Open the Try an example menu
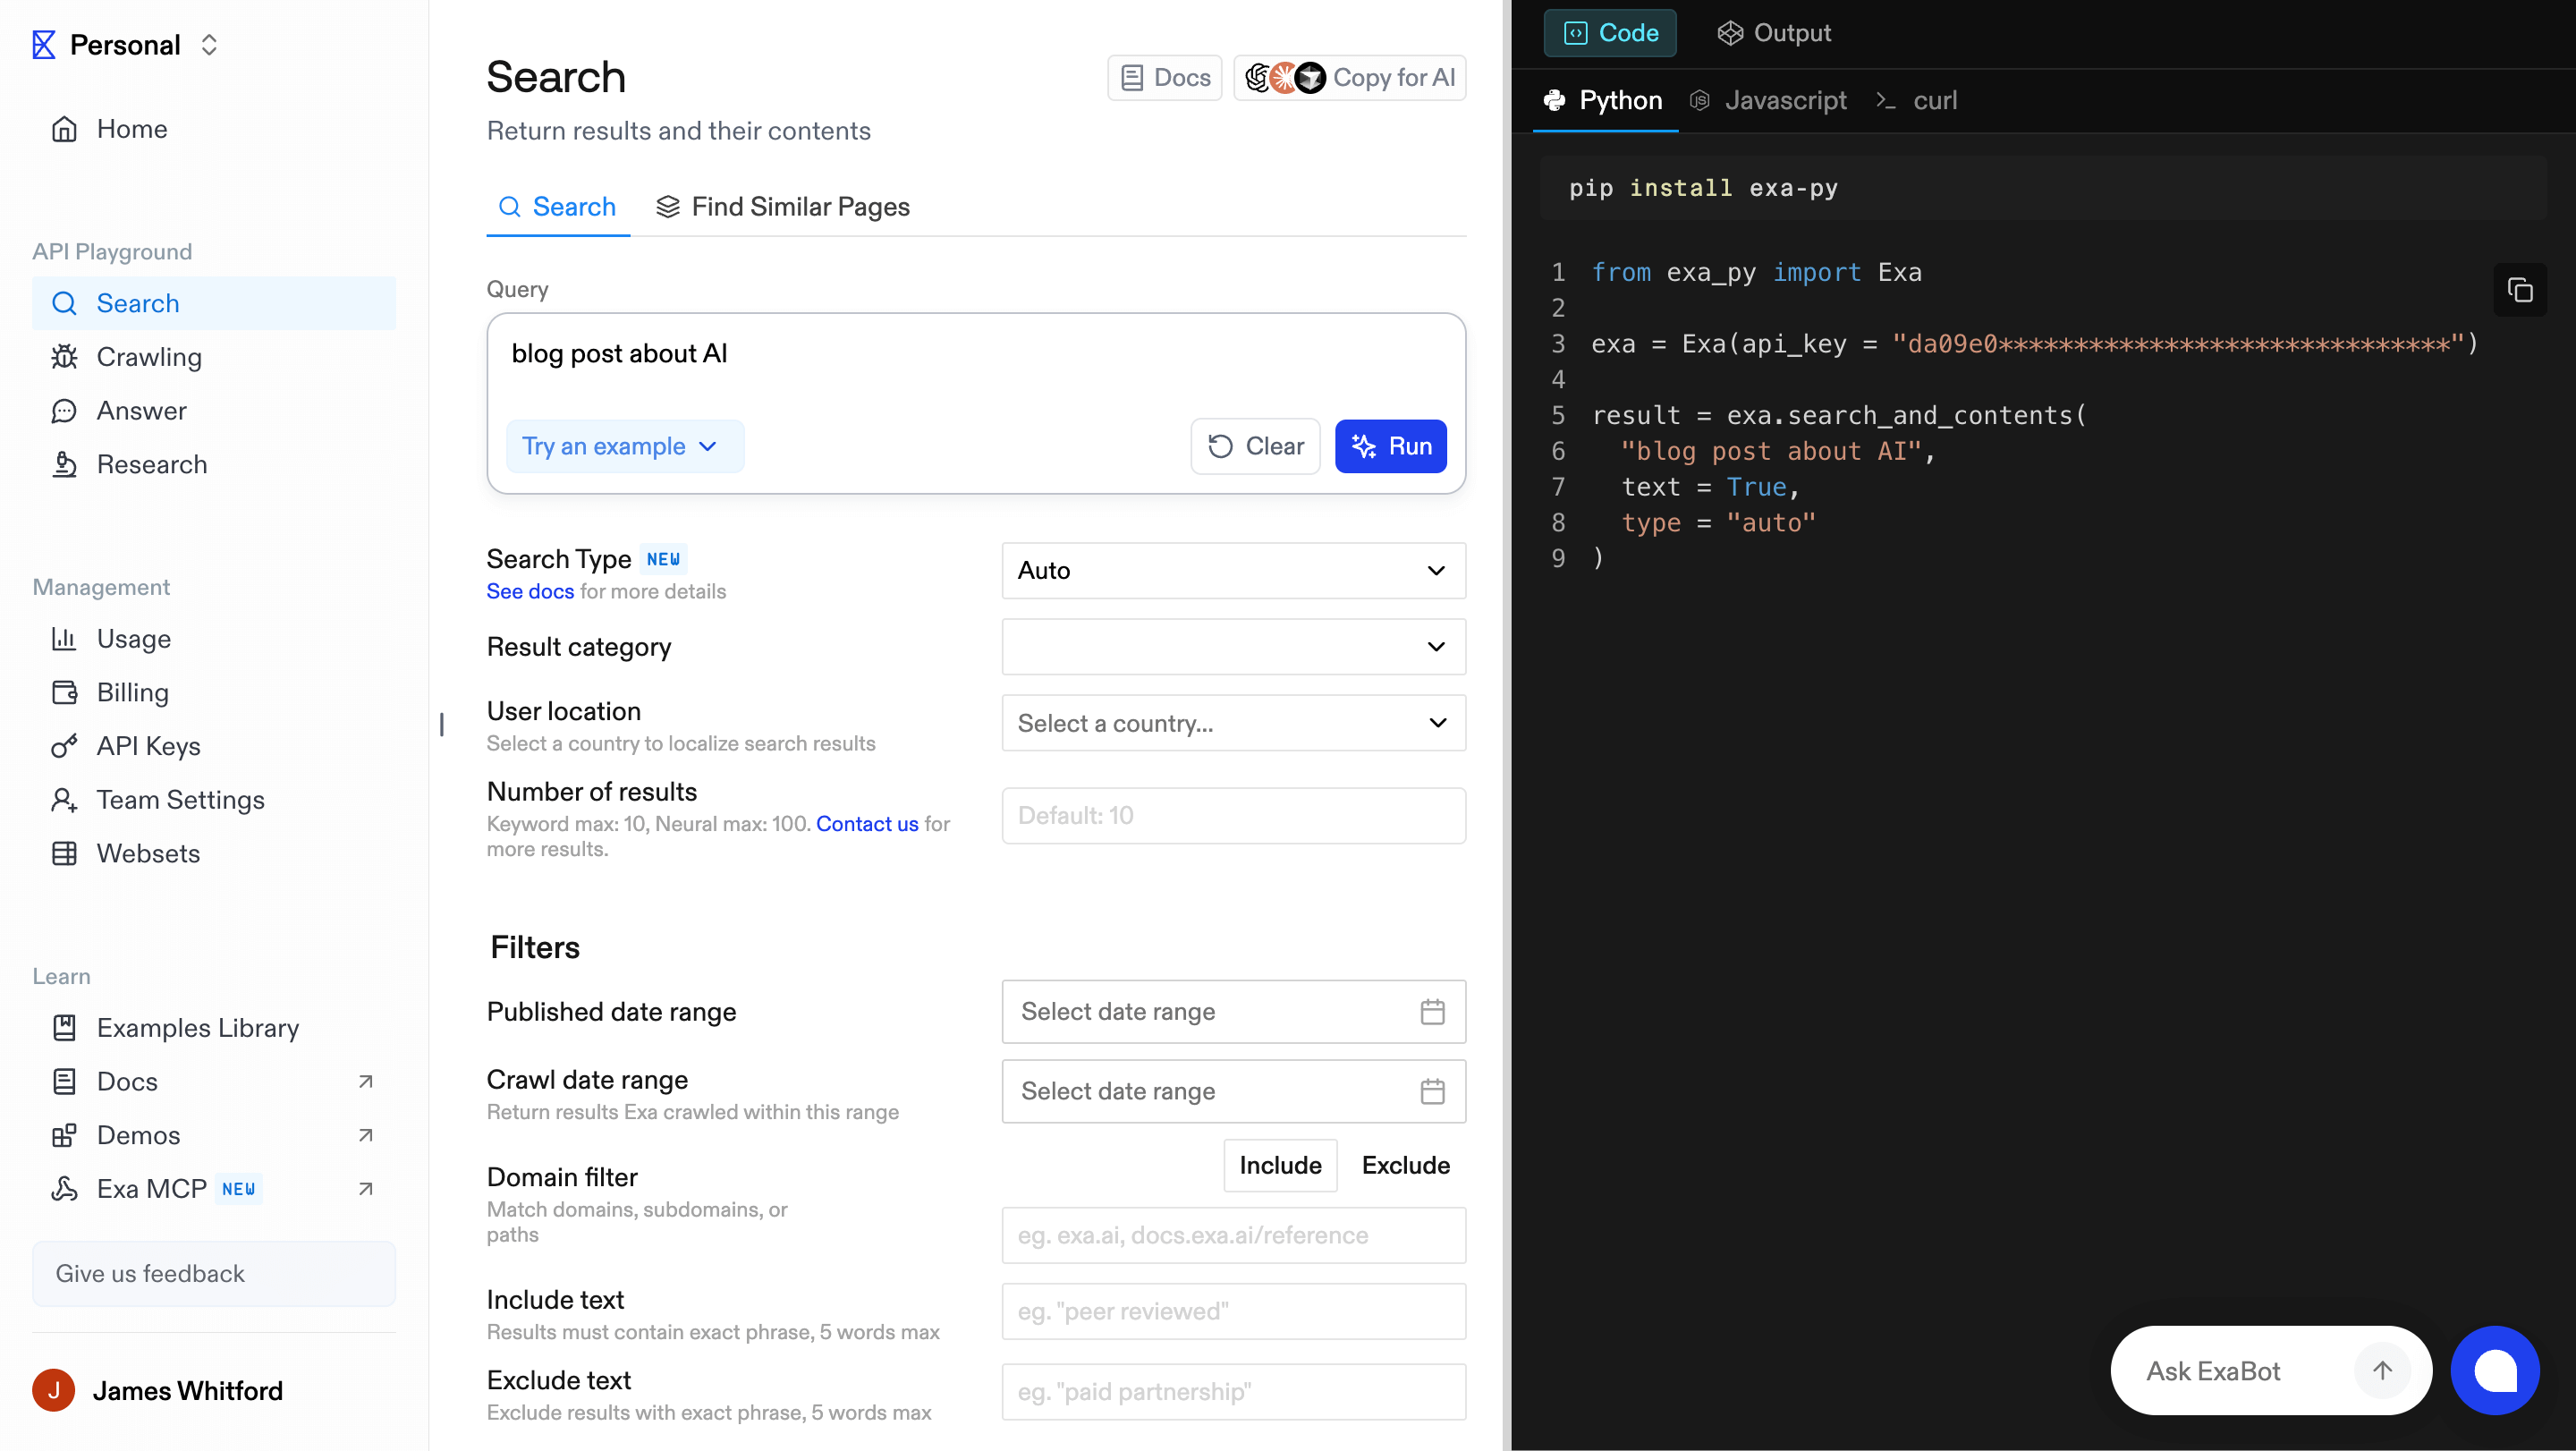The width and height of the screenshot is (2576, 1451). click(624, 446)
